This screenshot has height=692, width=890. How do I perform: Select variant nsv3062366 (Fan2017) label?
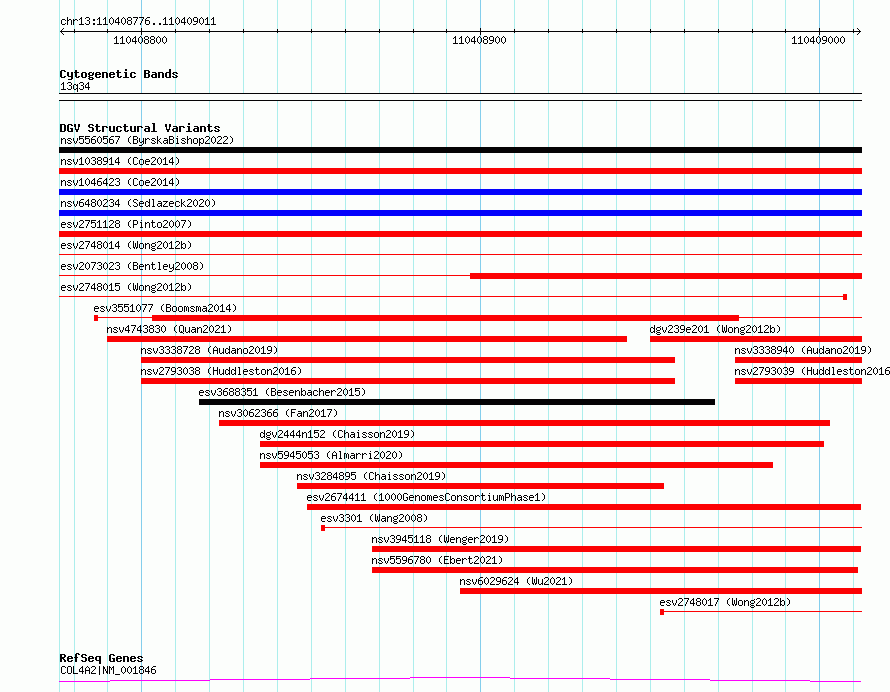(278, 413)
